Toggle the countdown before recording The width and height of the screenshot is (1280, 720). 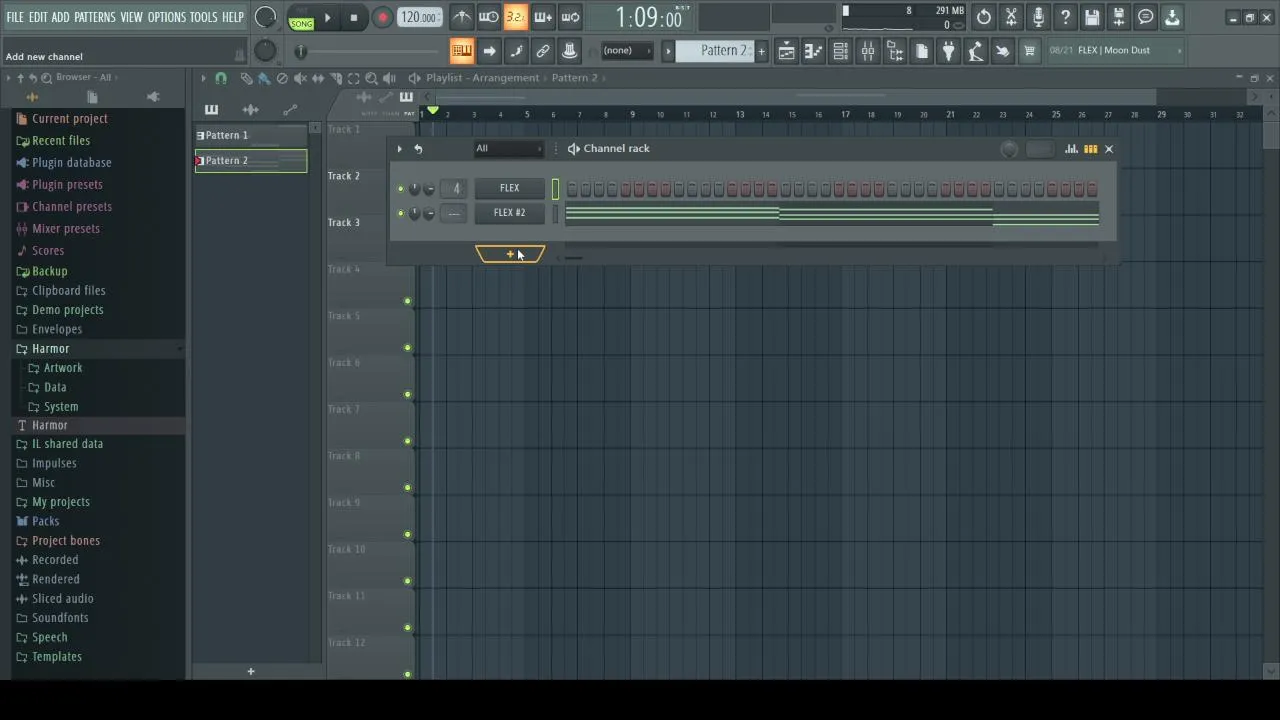516,17
